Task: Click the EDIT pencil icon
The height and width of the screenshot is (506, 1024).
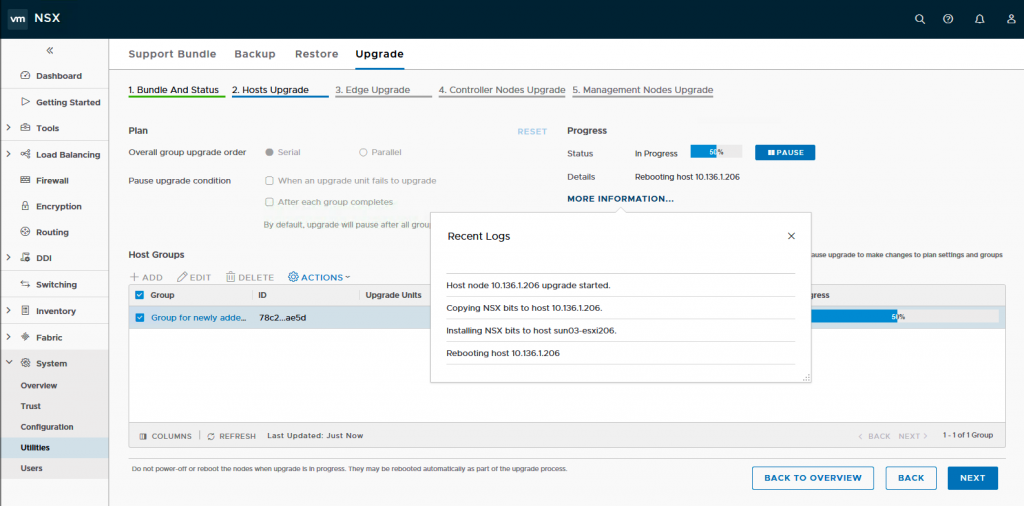Action: 182,277
